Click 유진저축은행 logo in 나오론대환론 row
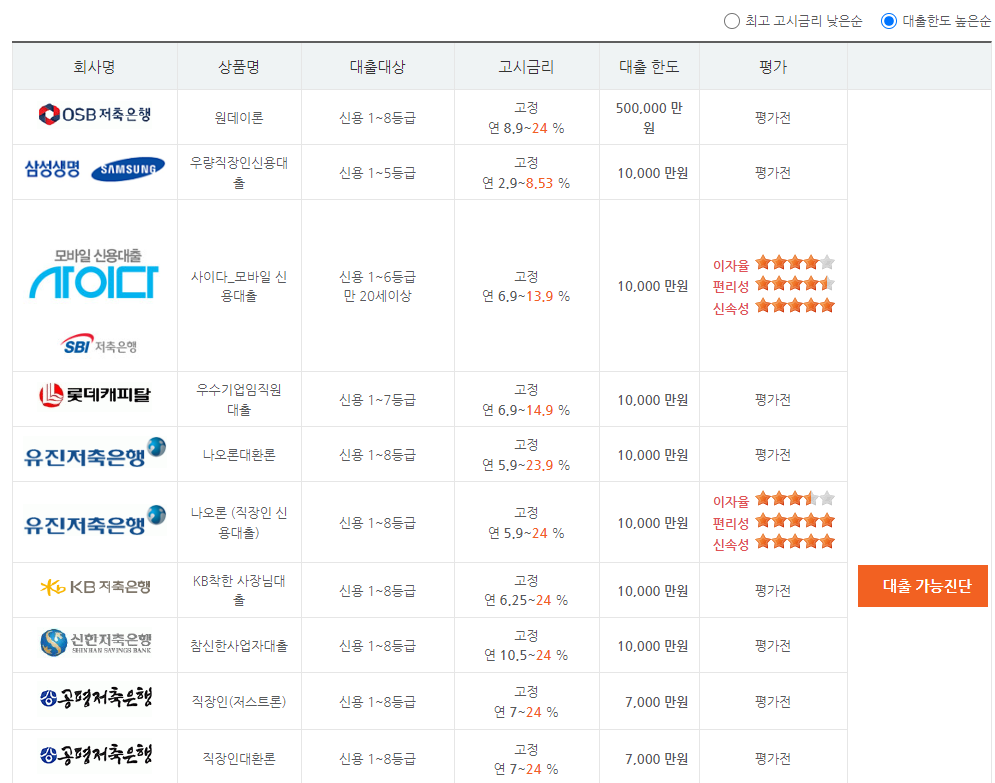 click(95, 453)
